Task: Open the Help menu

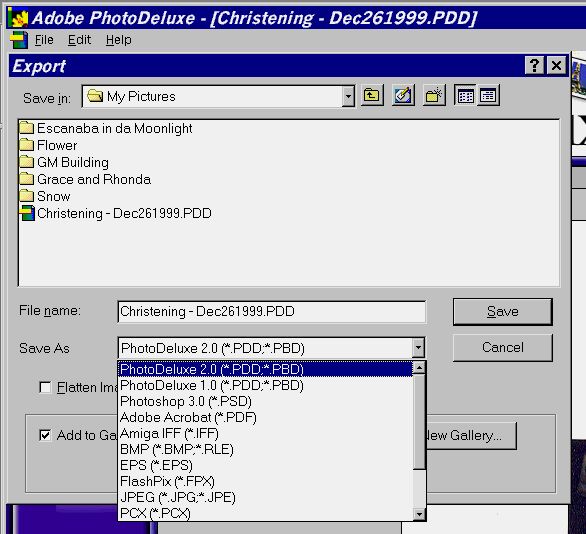Action: pyautogui.click(x=118, y=40)
